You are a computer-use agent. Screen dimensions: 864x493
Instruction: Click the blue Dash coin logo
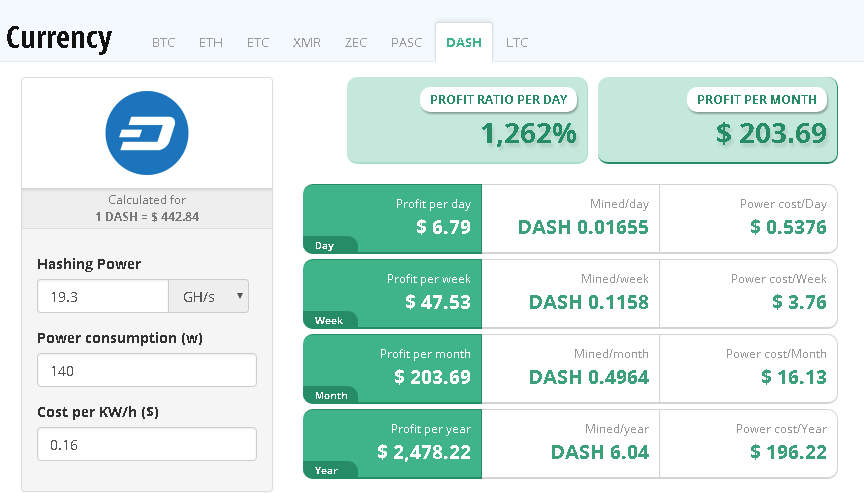click(147, 133)
